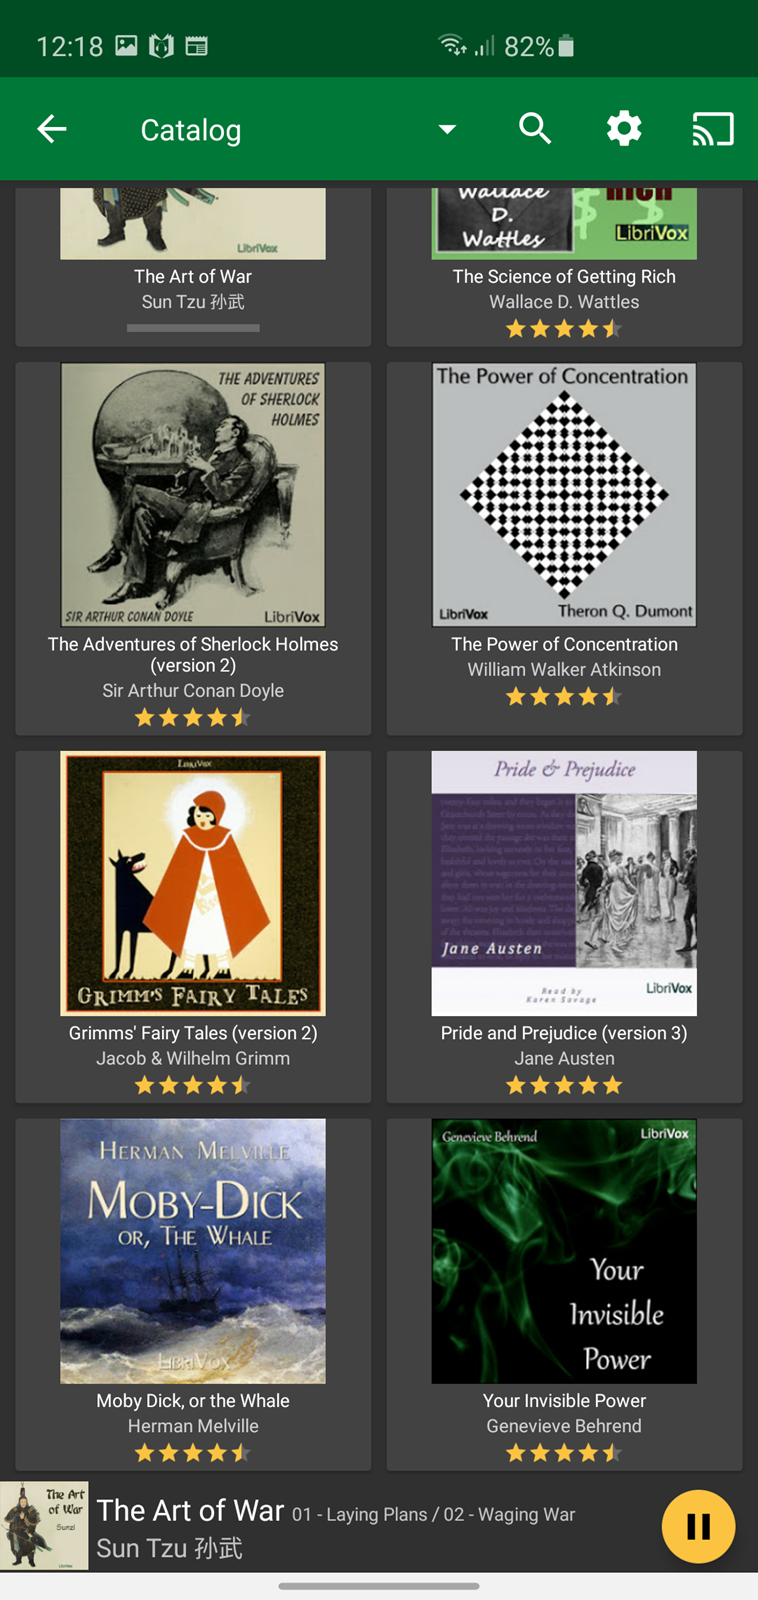Tap the Jacob & Wilhelm Grimm author name
Screen dimensions: 758x1600
(x=193, y=1058)
